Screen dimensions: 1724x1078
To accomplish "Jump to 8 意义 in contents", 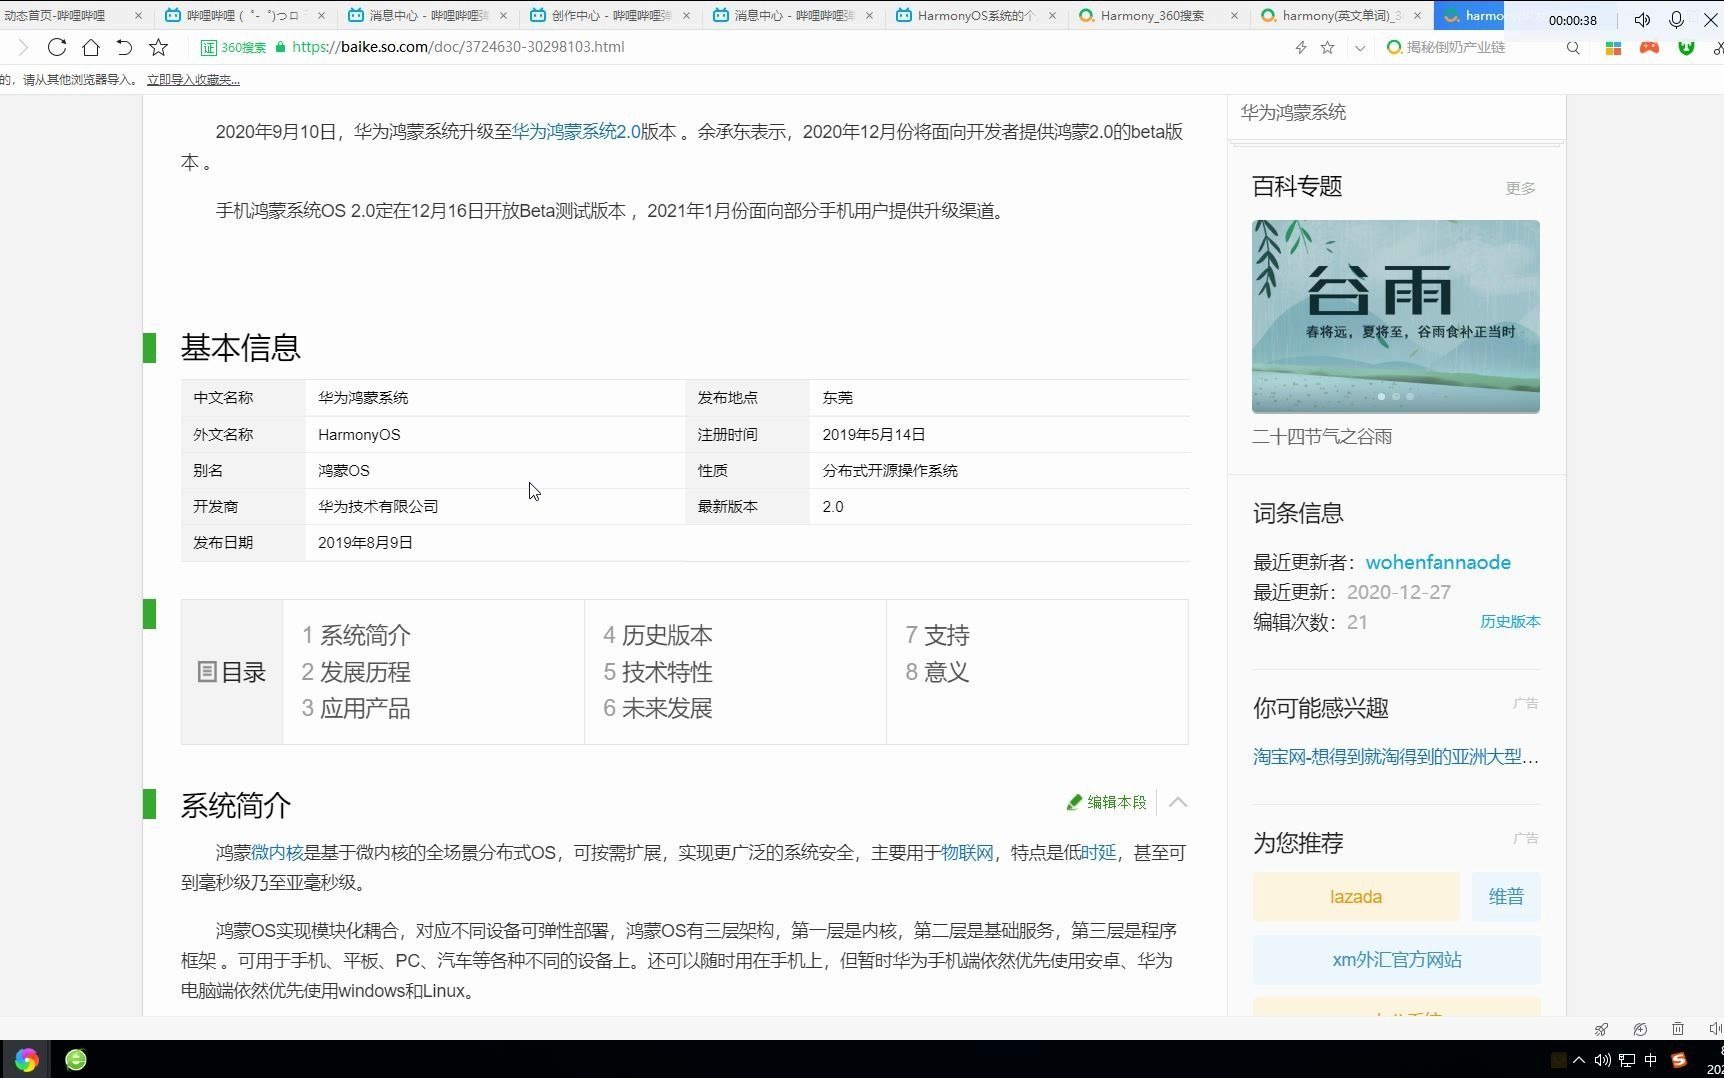I will point(938,672).
